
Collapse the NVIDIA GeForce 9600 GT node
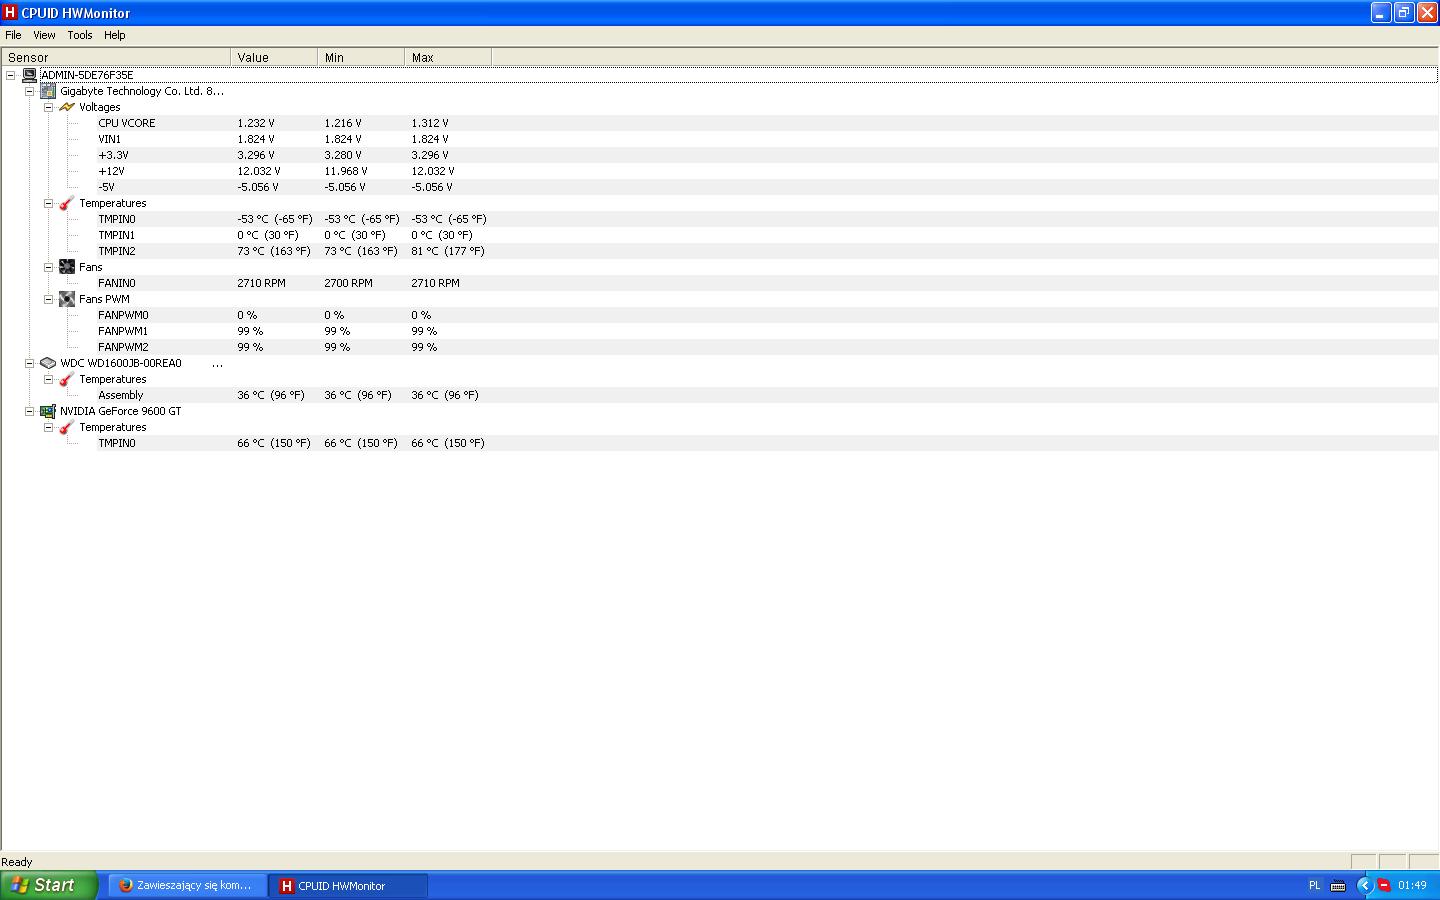click(30, 411)
